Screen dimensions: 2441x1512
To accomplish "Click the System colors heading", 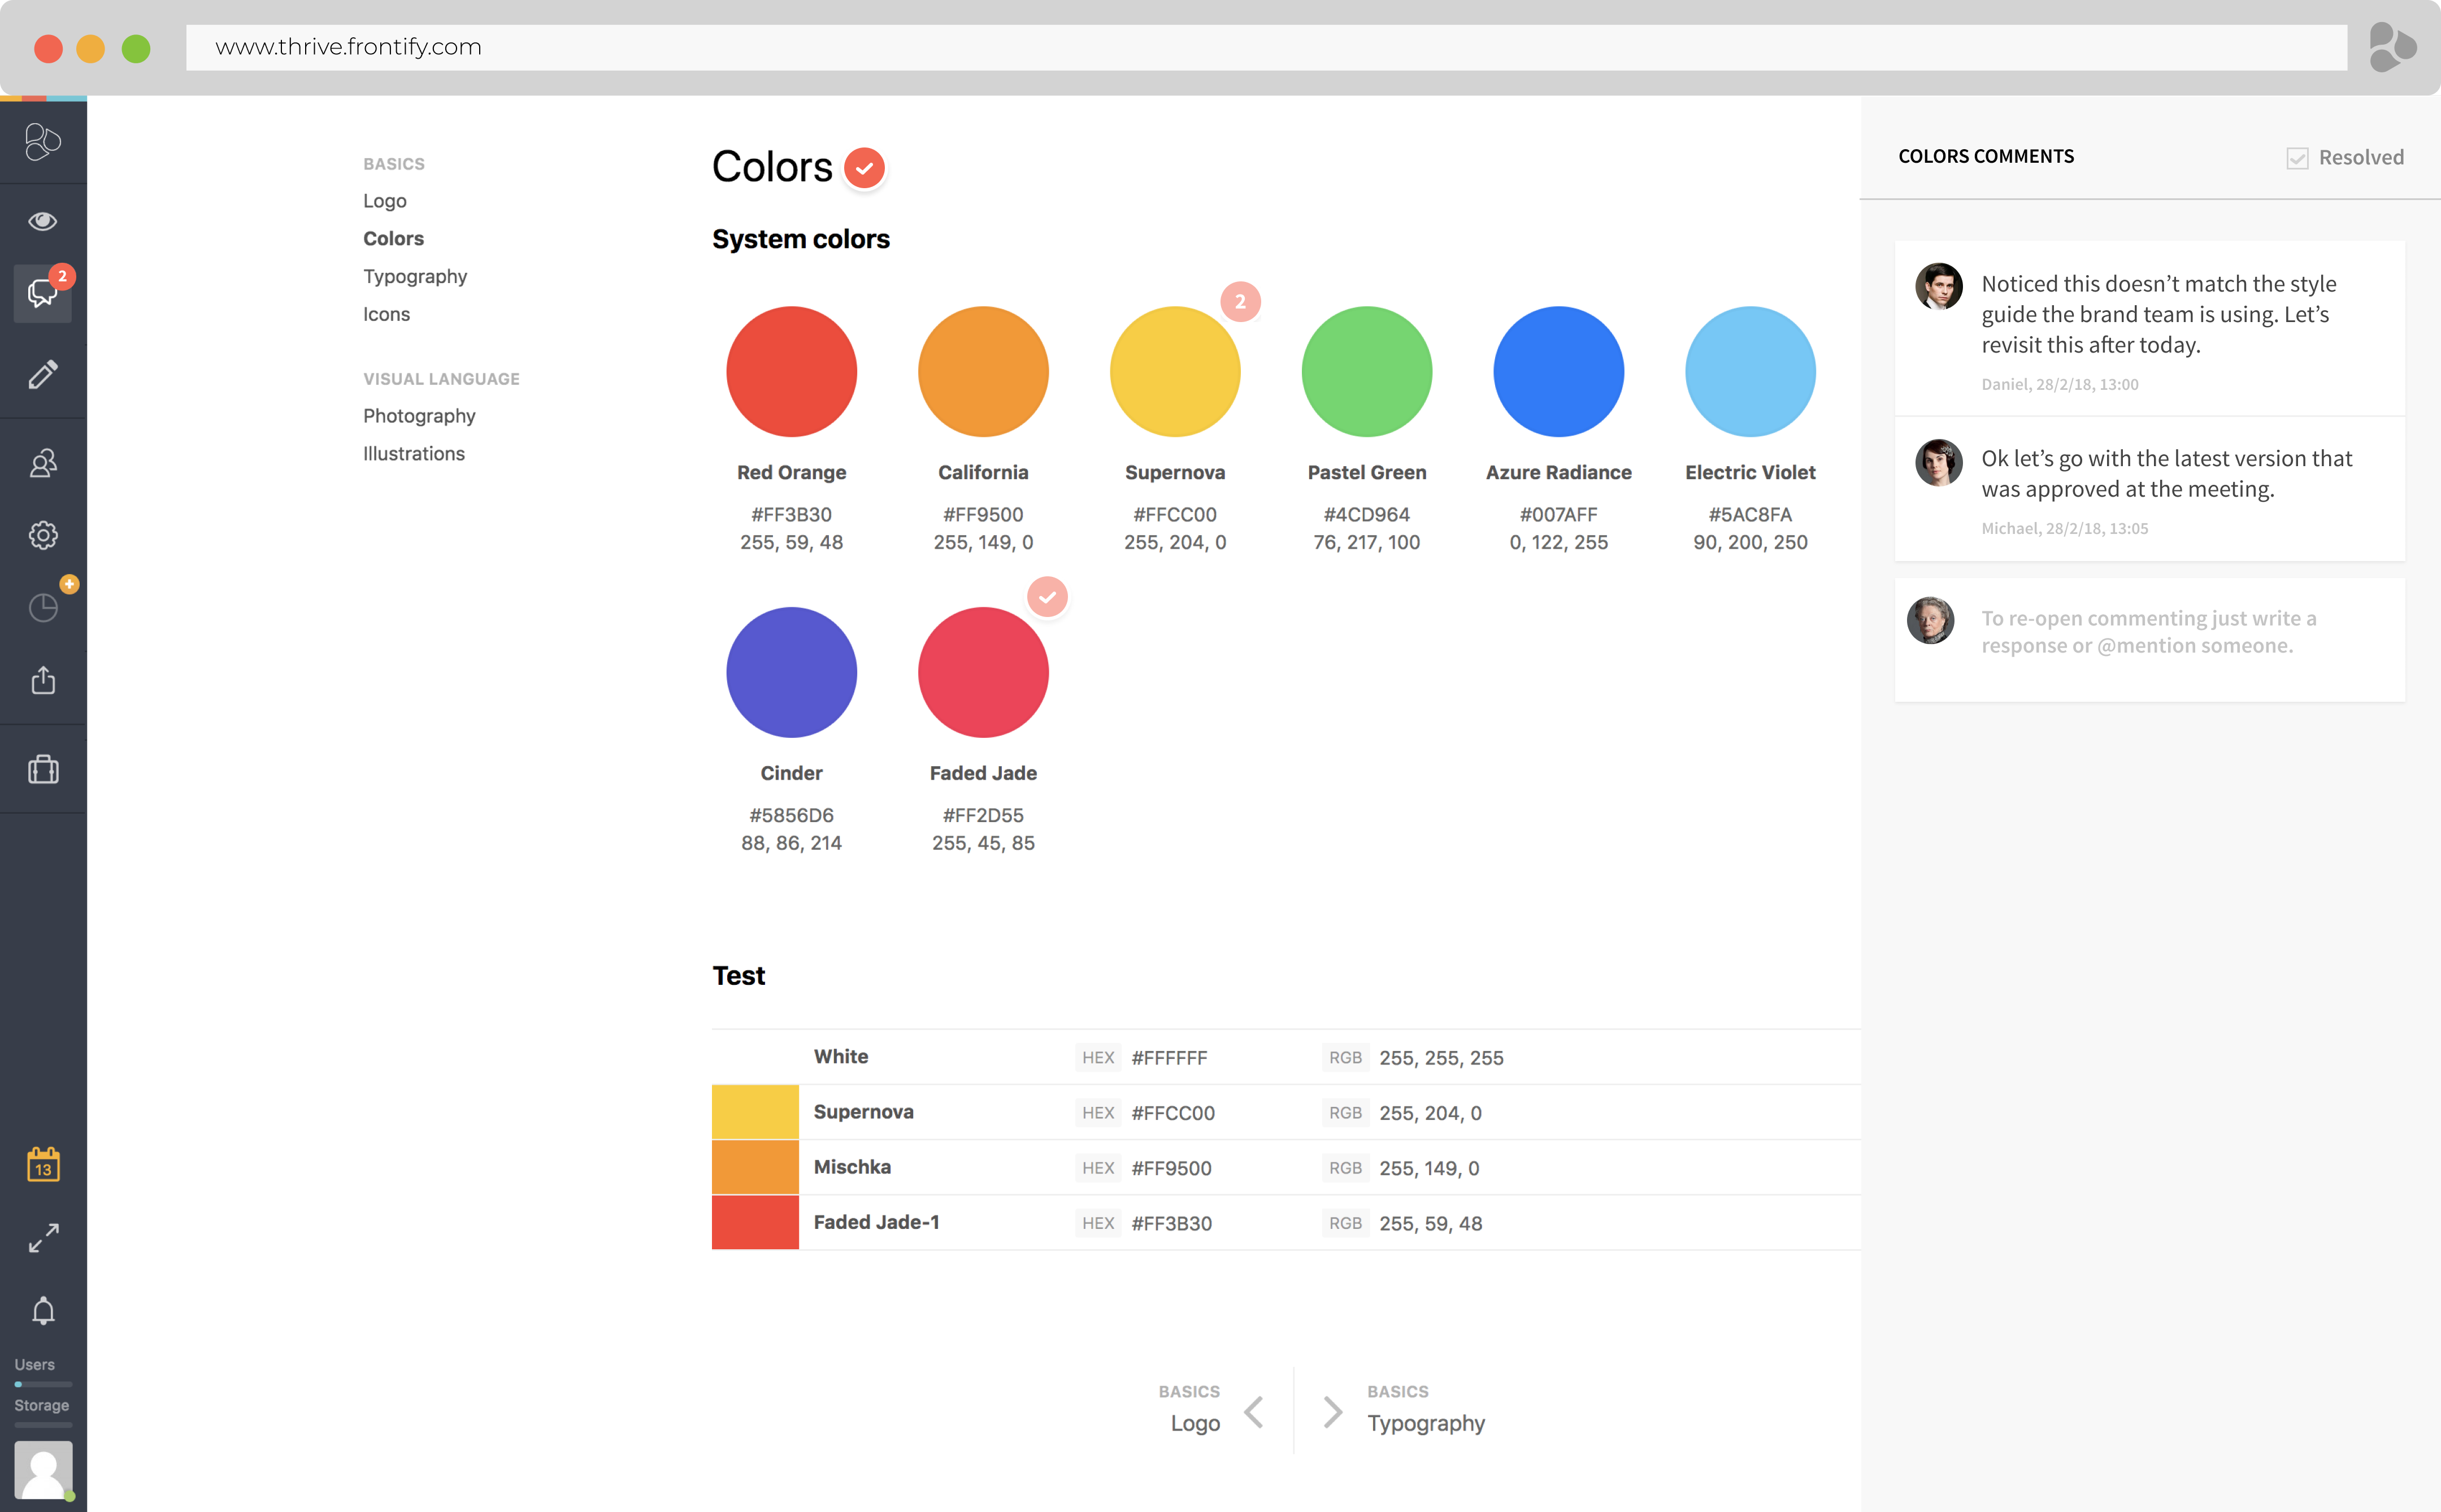I will (800, 239).
